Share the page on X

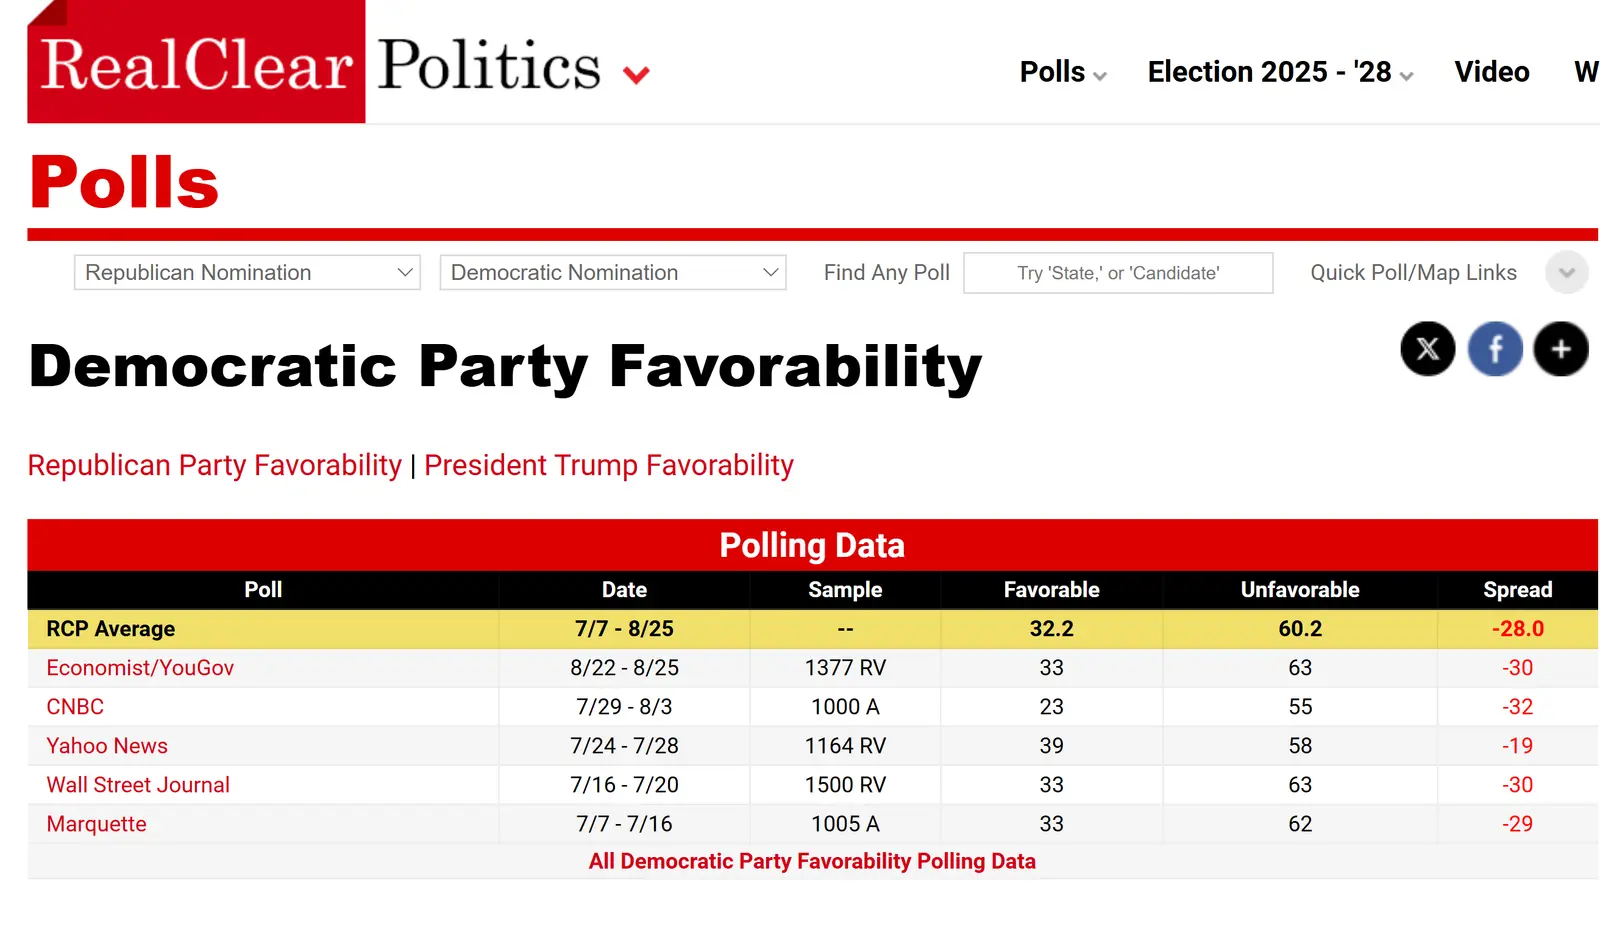click(1427, 349)
